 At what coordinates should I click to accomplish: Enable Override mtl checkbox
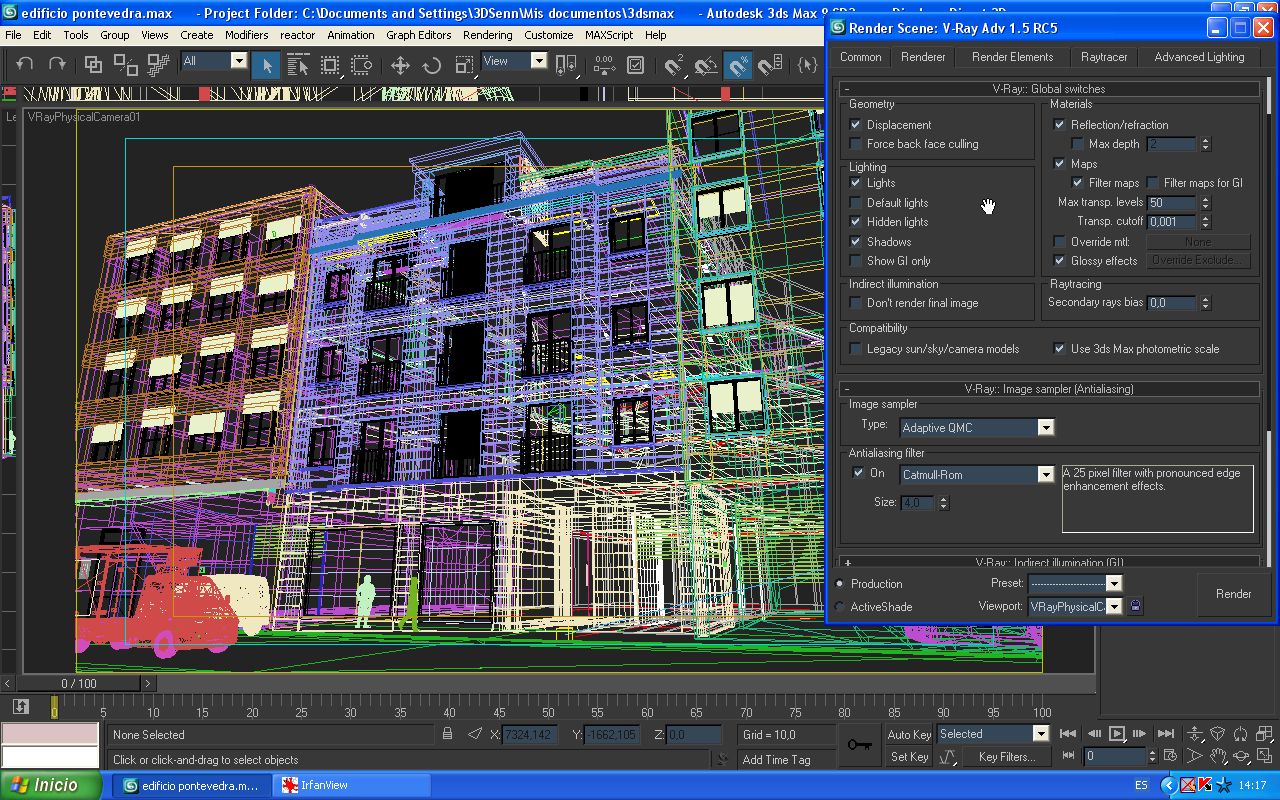tap(1060, 242)
